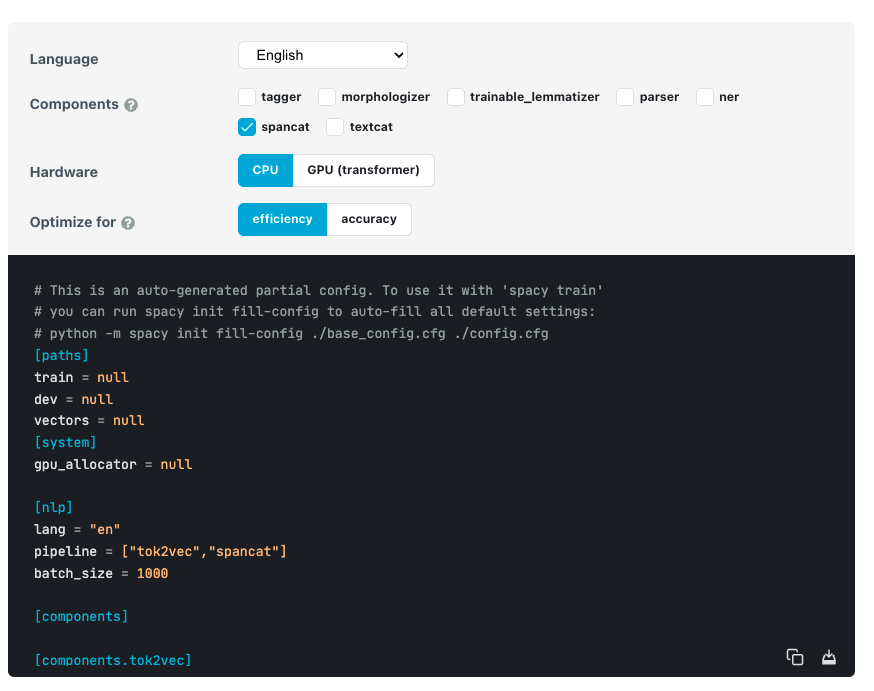Image resolution: width=874 pixels, height=691 pixels.
Task: Click the lang = "en" line
Action: pyautogui.click(x=77, y=529)
